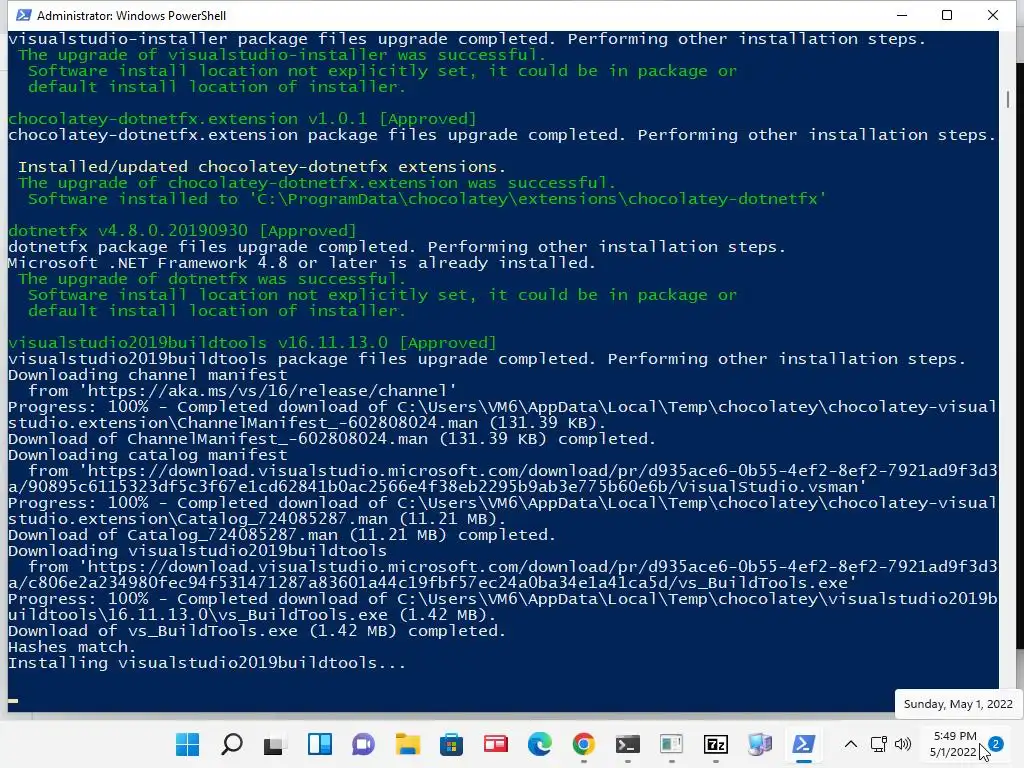Viewport: 1024px width, 768px height.
Task: Open taskbar Search
Action: point(232,744)
